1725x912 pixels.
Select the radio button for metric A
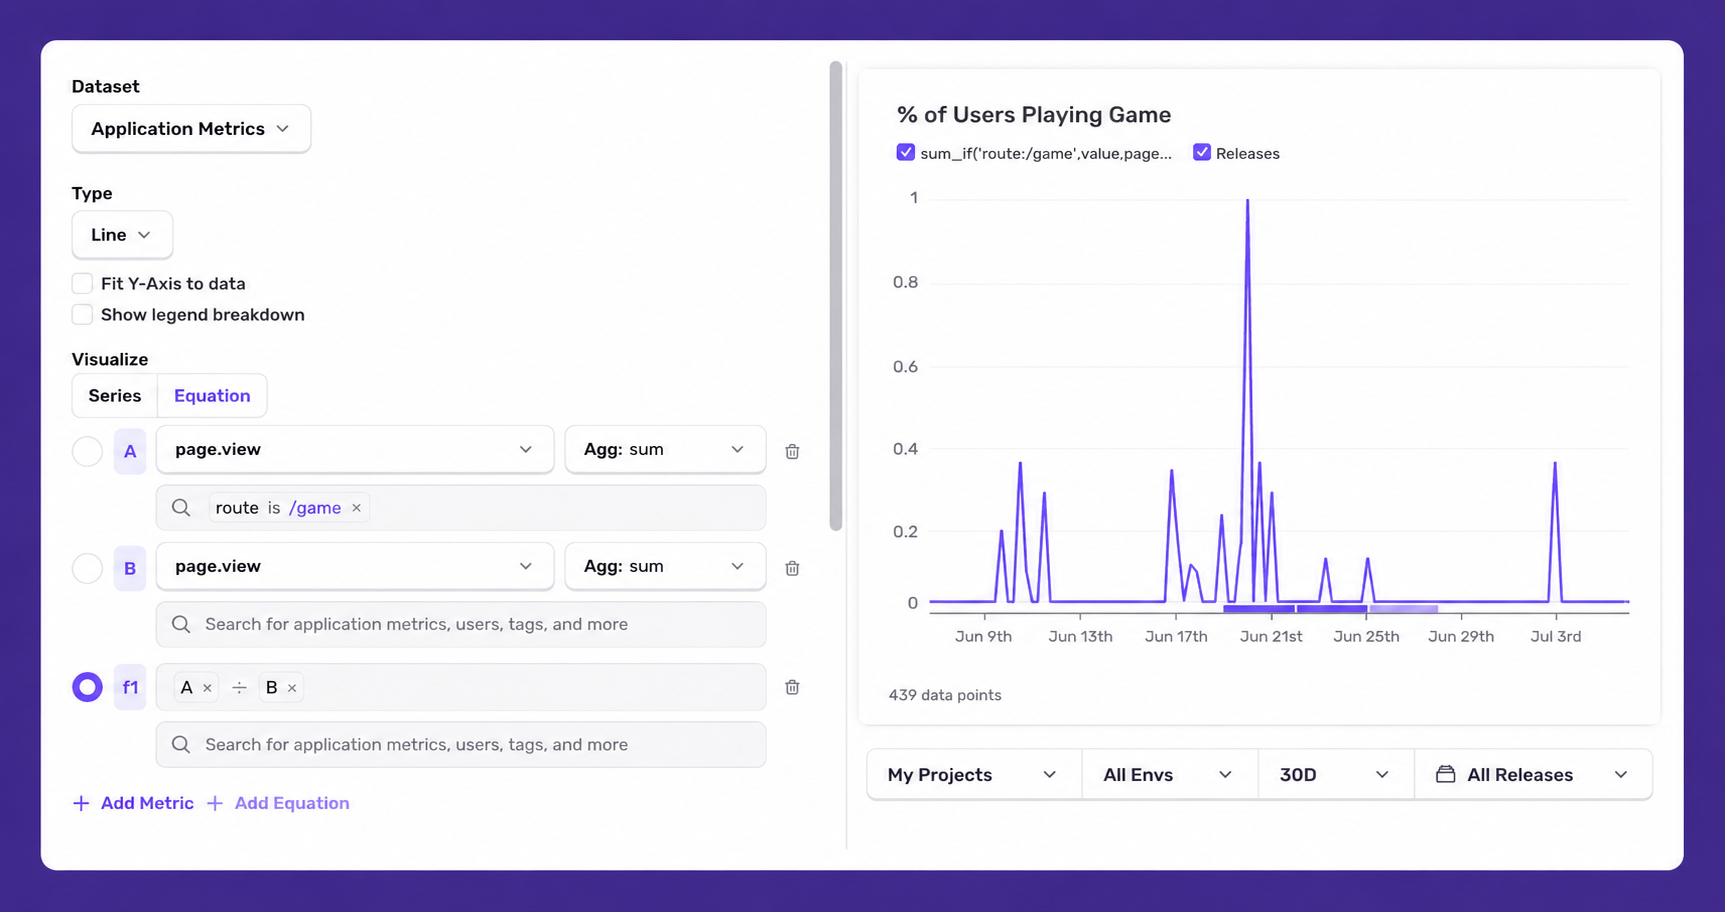[87, 451]
